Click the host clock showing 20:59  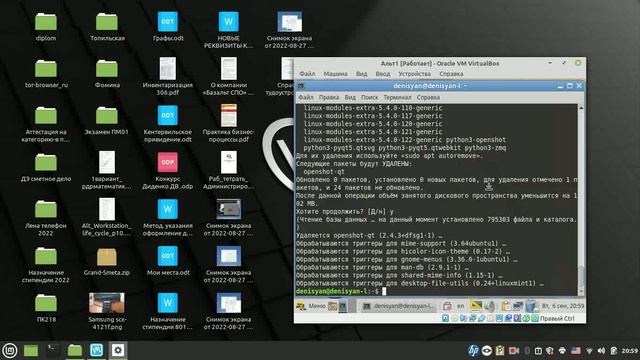tap(630, 350)
